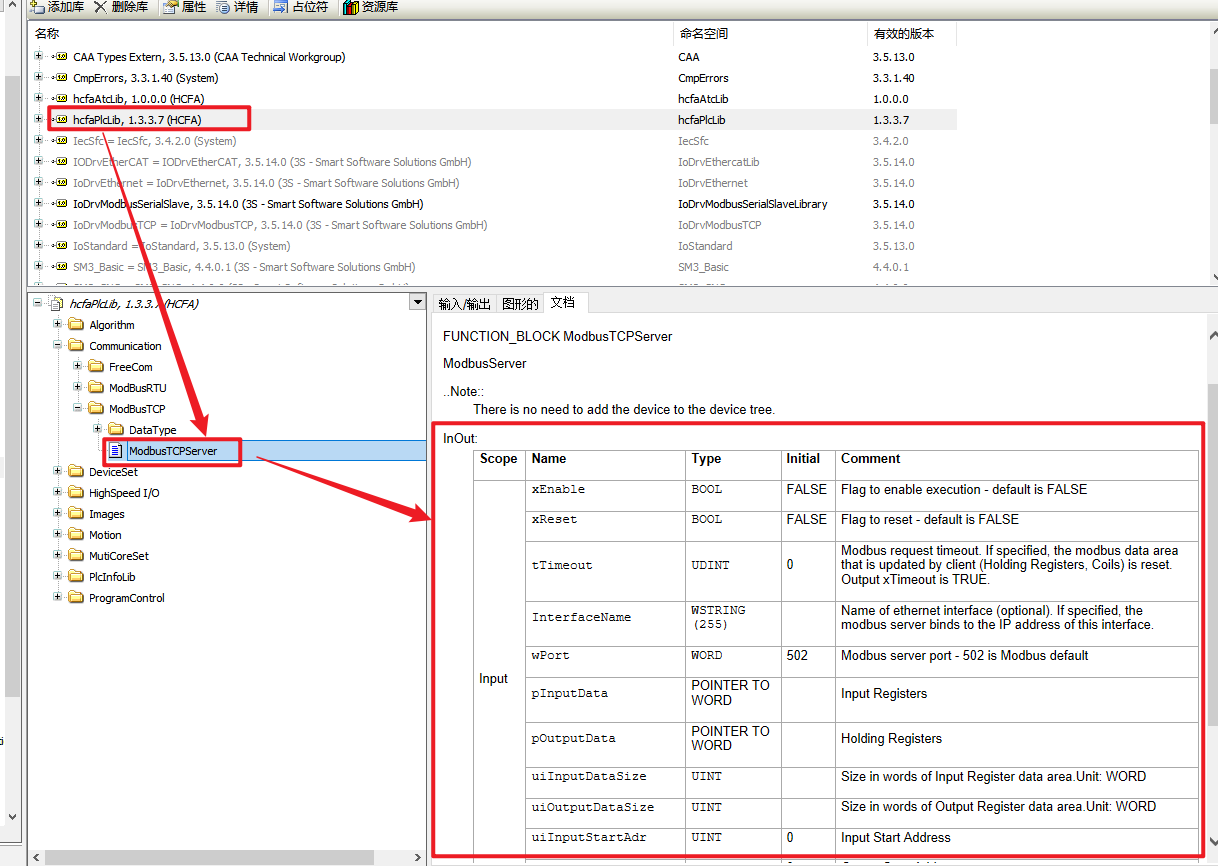Expand the hcfaPlcLib library entry

[x=38, y=120]
